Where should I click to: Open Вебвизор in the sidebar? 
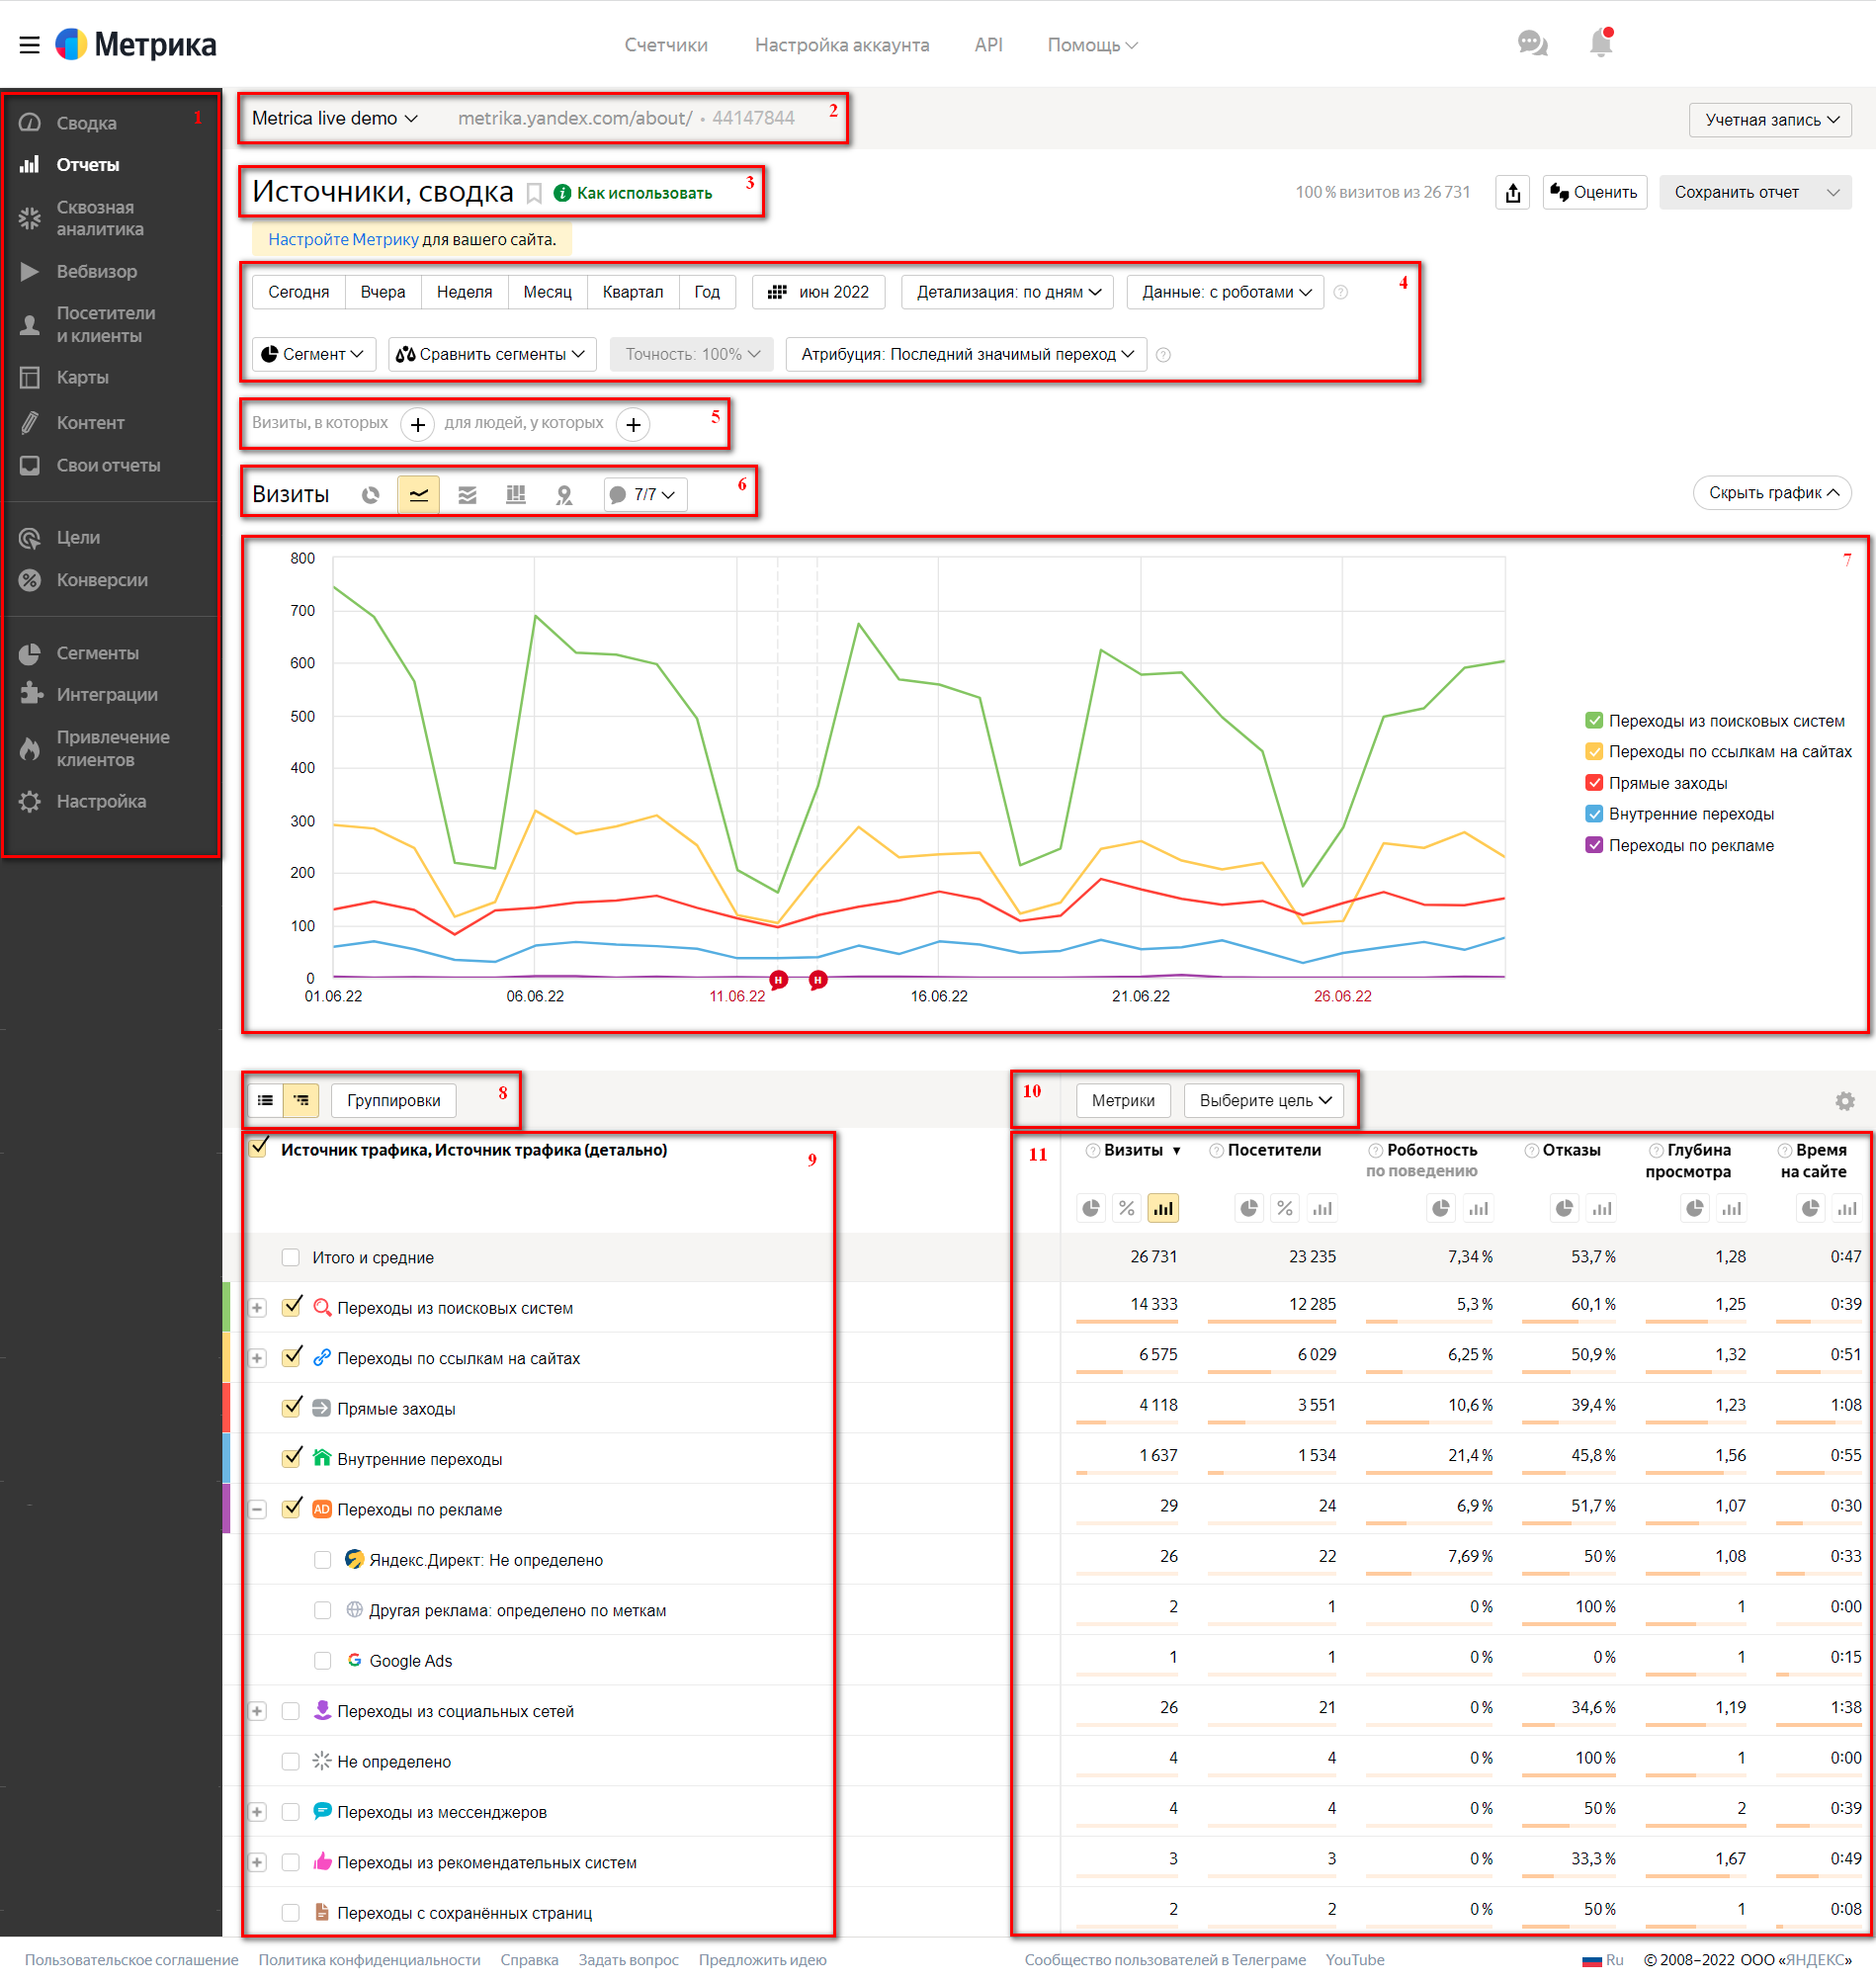(x=96, y=272)
